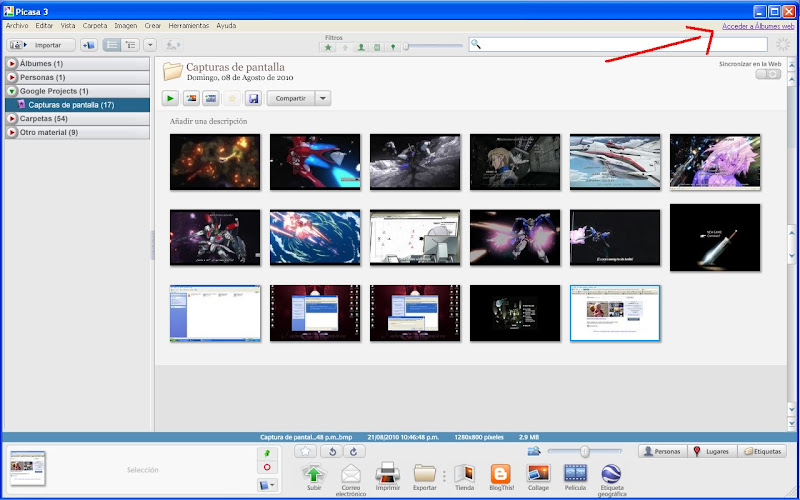
Task: Save edited photos with the disk icon
Action: [253, 98]
